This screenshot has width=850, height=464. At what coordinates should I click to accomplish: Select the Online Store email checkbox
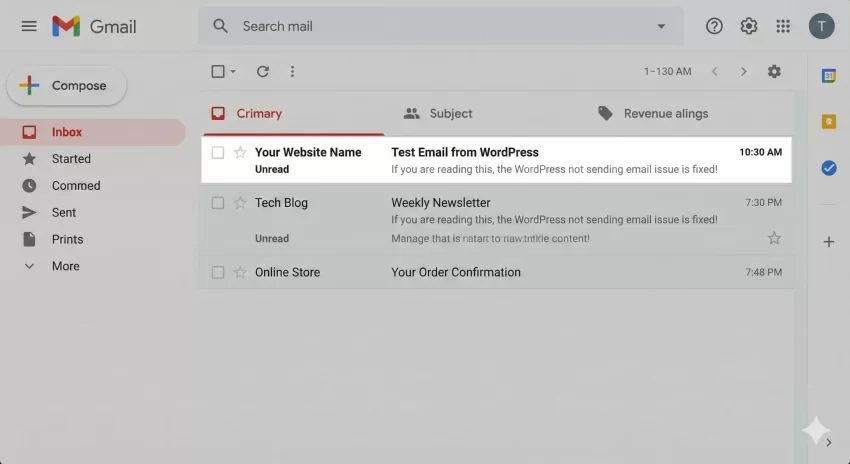[x=218, y=272]
